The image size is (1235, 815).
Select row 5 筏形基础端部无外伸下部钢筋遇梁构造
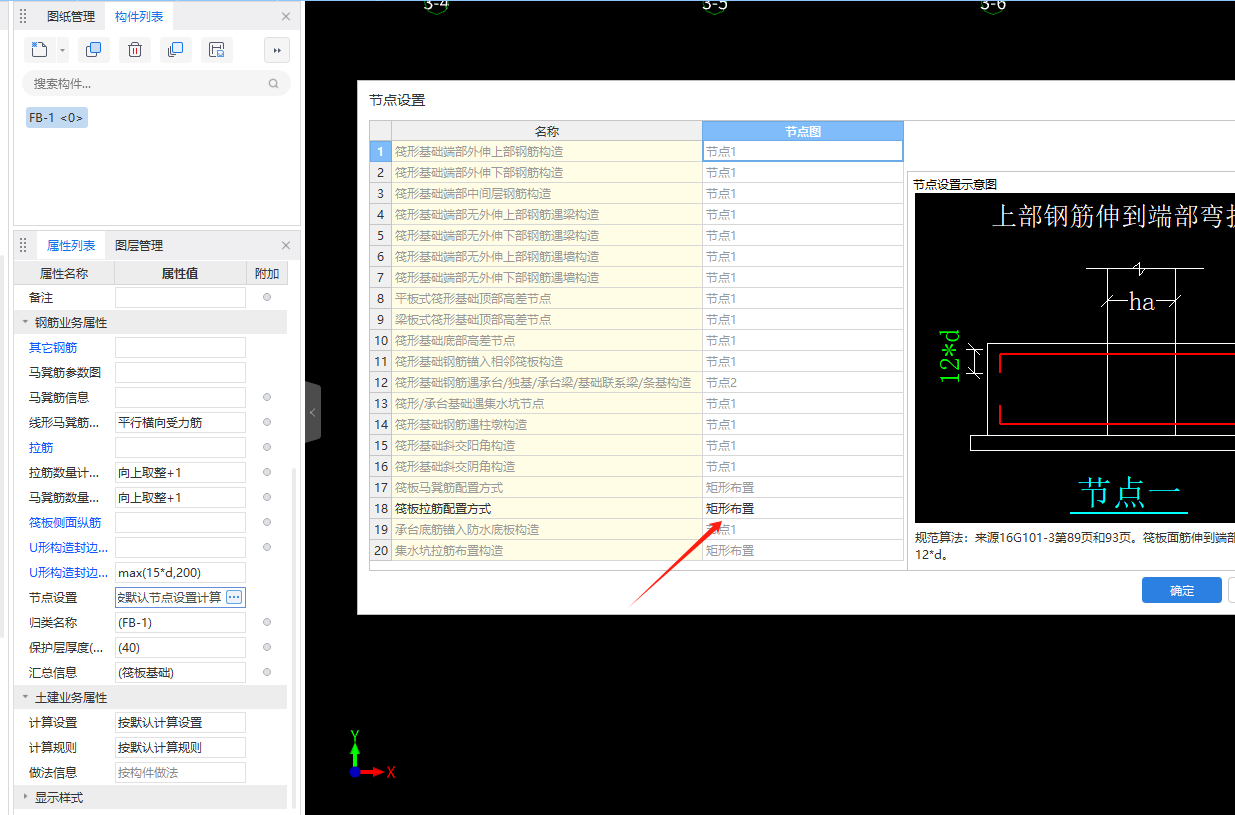pos(546,235)
